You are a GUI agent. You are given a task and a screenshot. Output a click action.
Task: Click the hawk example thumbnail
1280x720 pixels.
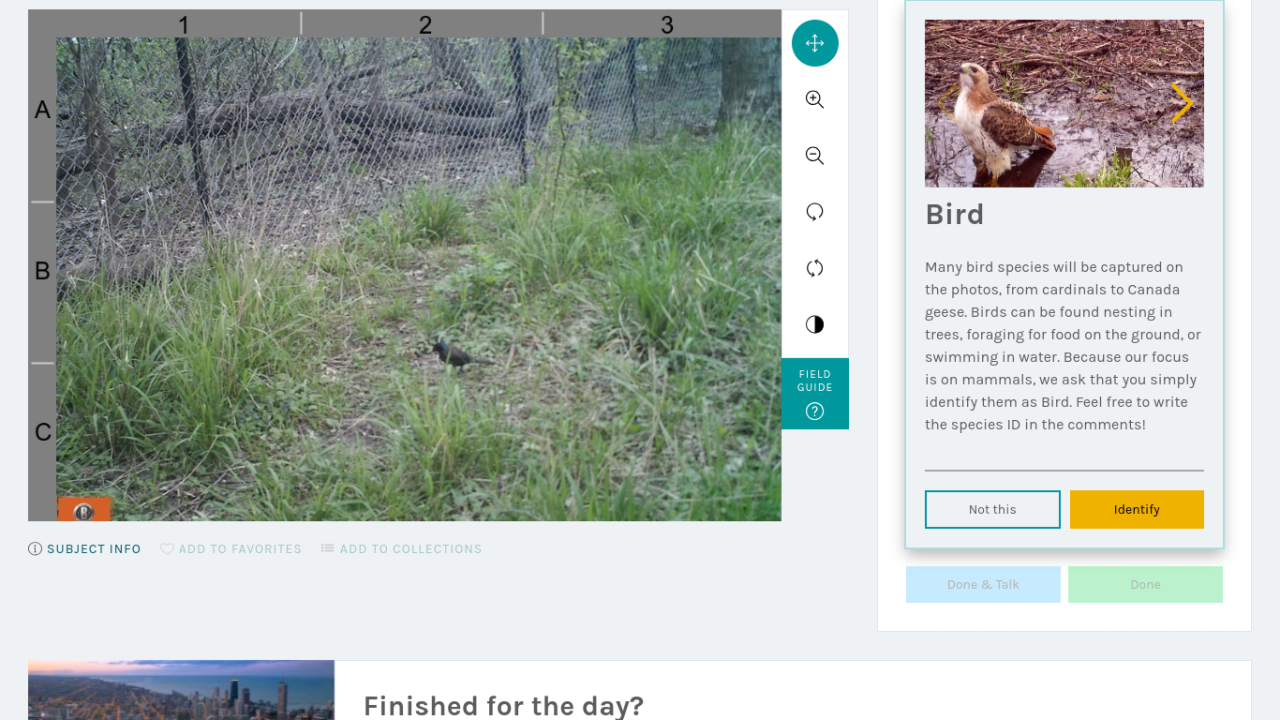(x=1064, y=103)
